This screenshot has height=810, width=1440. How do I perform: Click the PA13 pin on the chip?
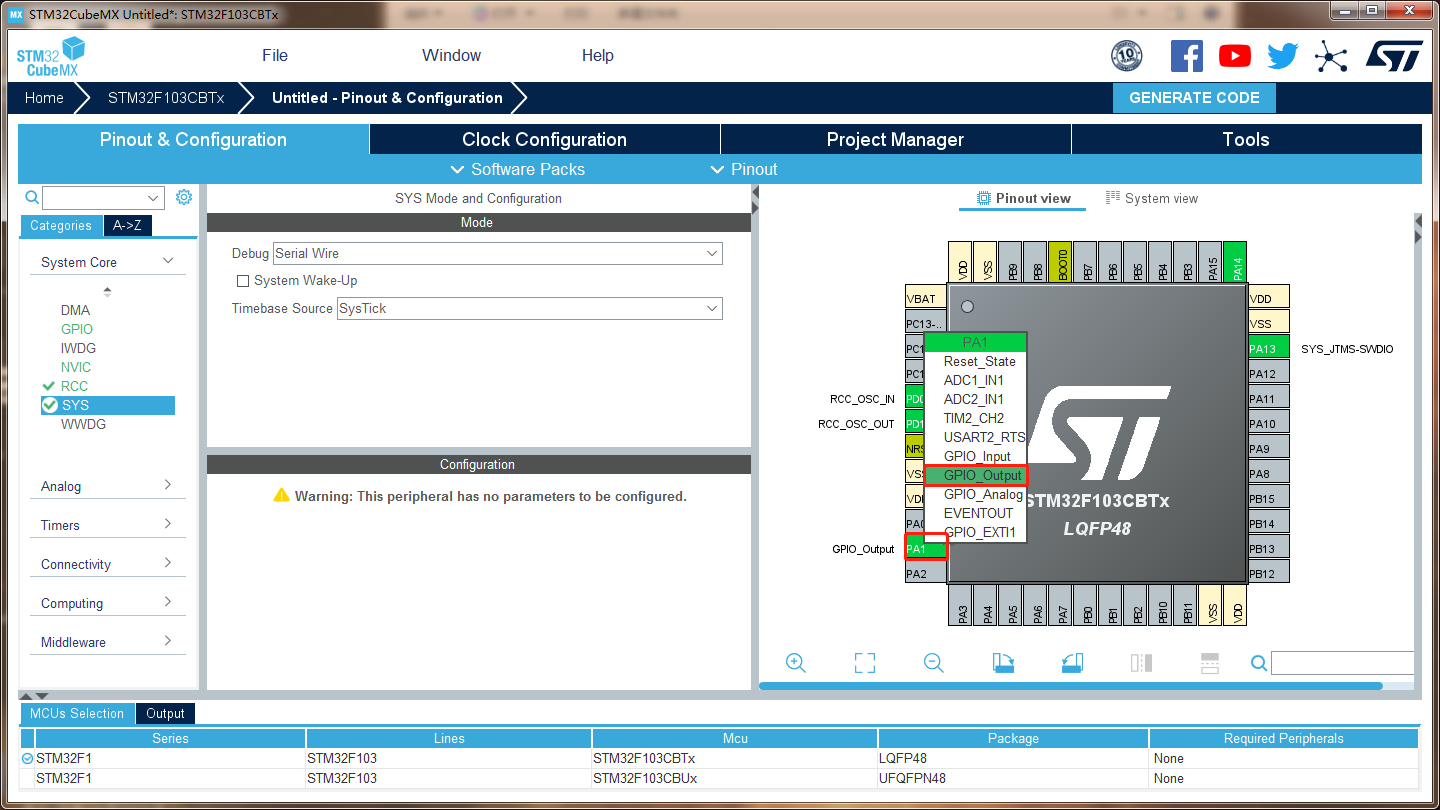[1269, 349]
